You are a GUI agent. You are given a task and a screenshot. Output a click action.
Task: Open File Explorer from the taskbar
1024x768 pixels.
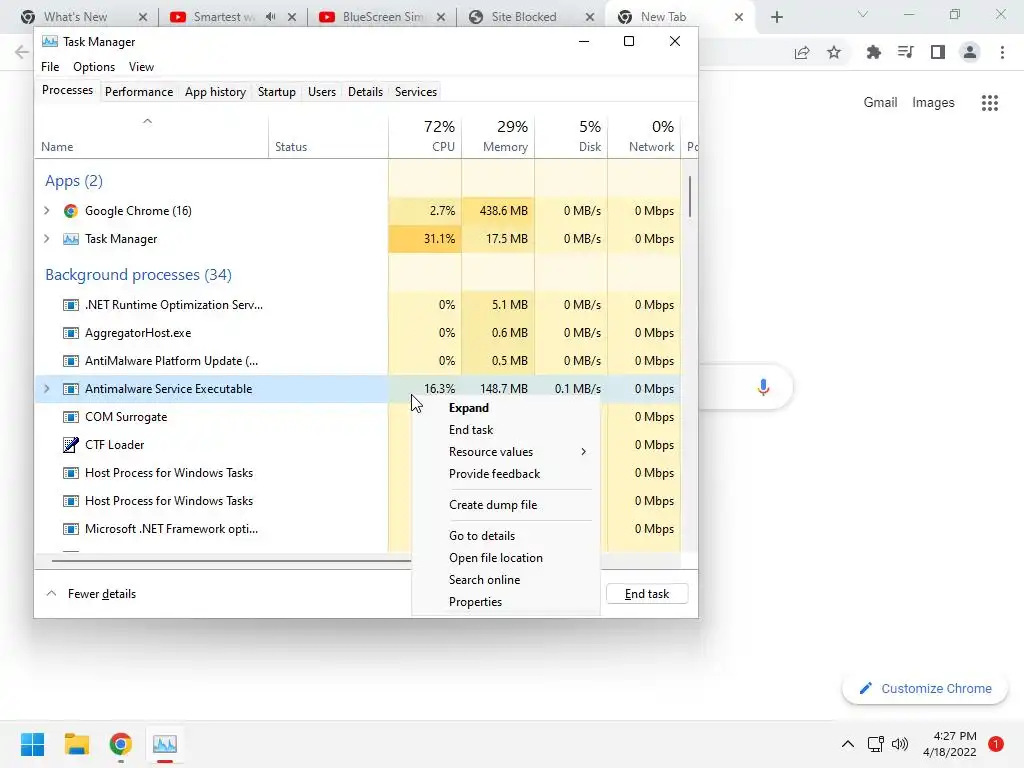(x=76, y=744)
